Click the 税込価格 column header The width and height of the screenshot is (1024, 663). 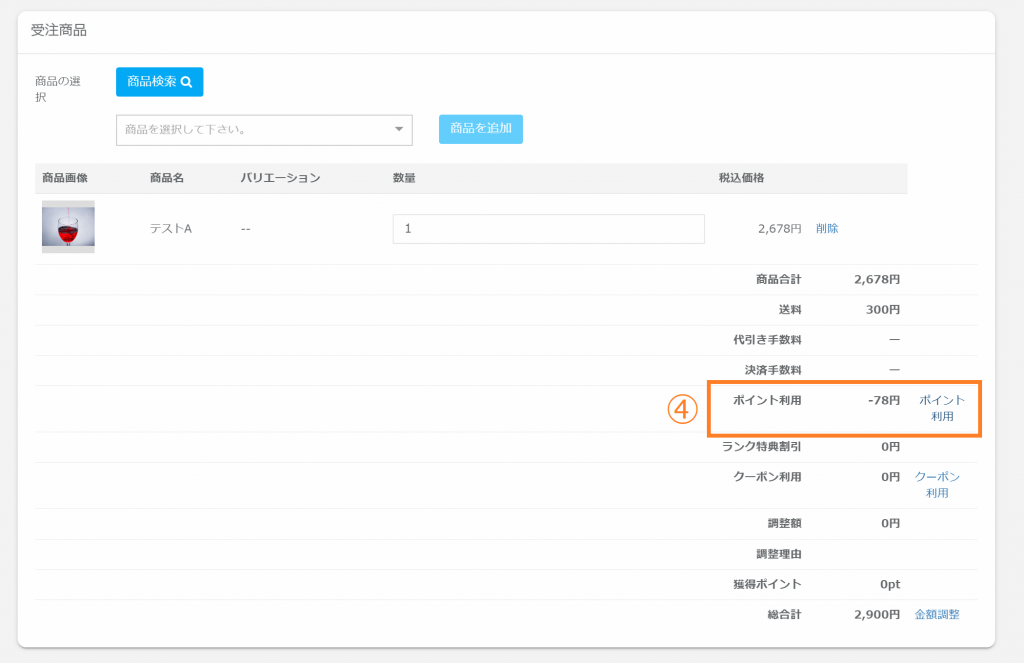coord(741,178)
